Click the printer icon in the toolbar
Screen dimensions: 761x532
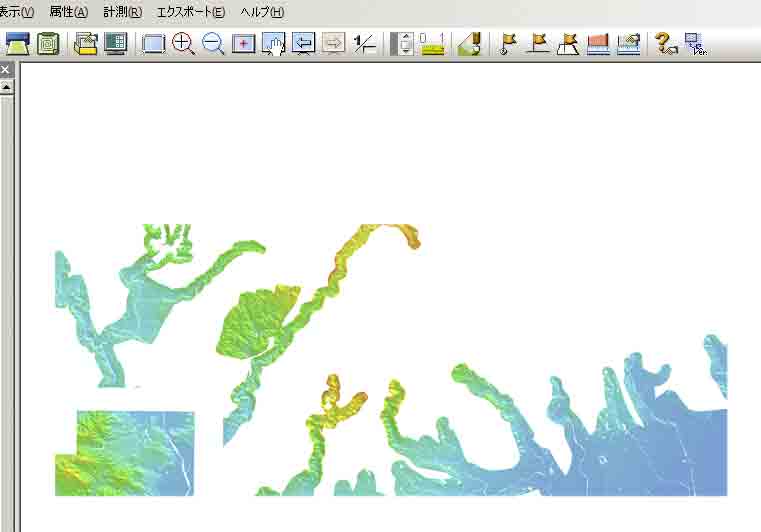(x=17, y=44)
